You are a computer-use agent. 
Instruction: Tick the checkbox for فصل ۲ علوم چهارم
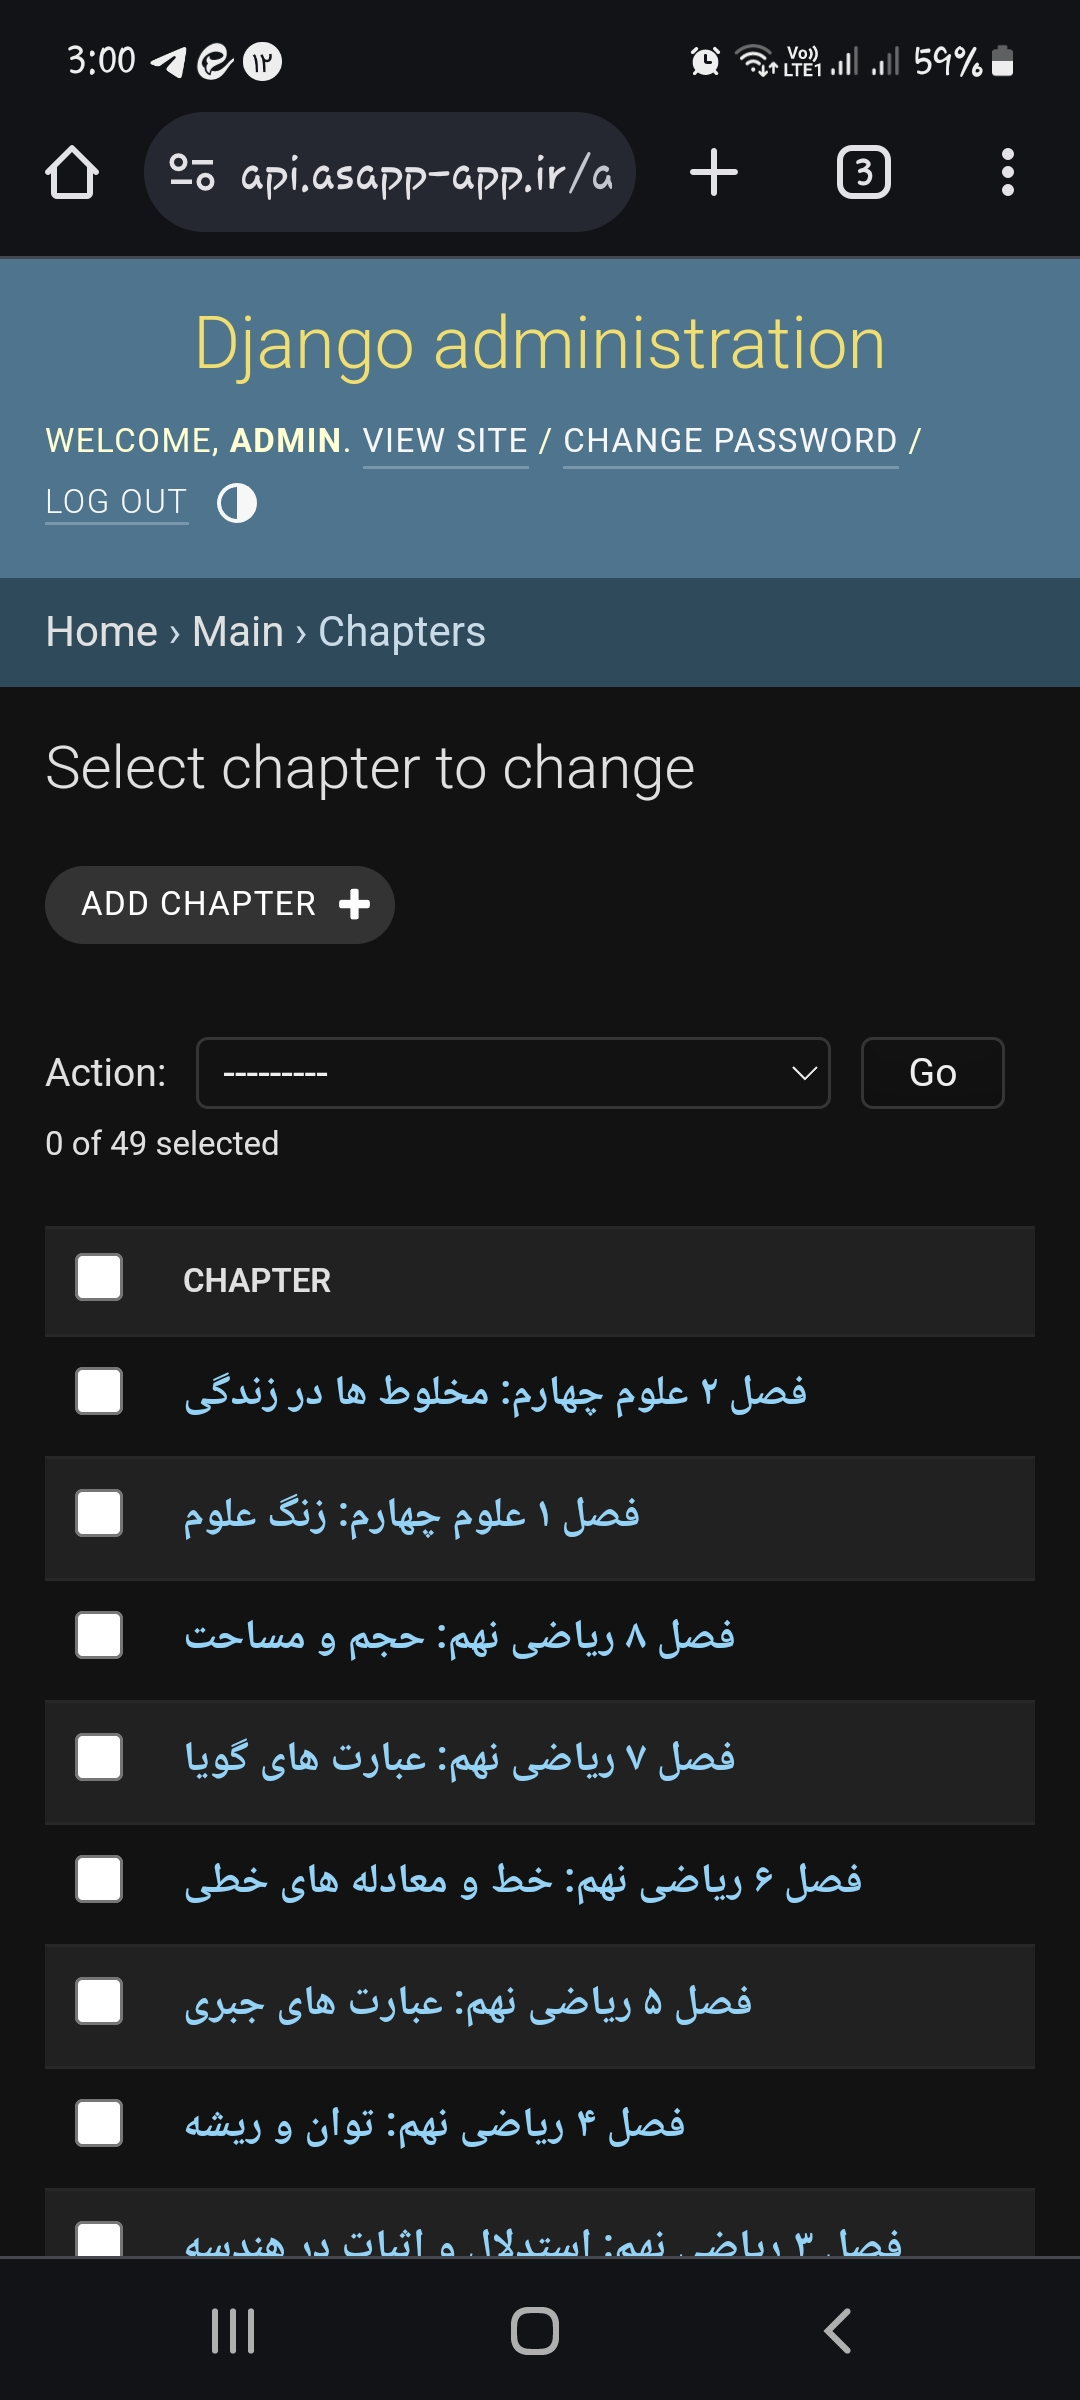pos(99,1391)
